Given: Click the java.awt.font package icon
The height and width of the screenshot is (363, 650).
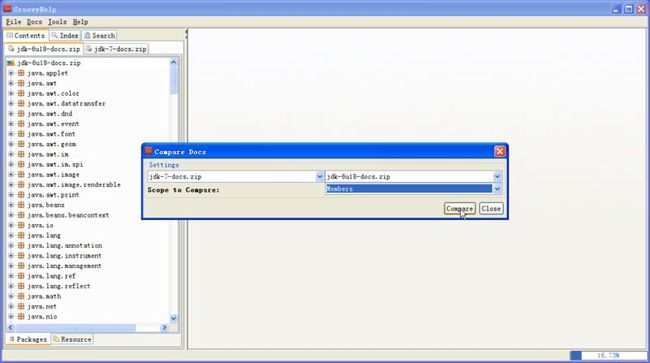Looking at the screenshot, I should pyautogui.click(x=21, y=134).
